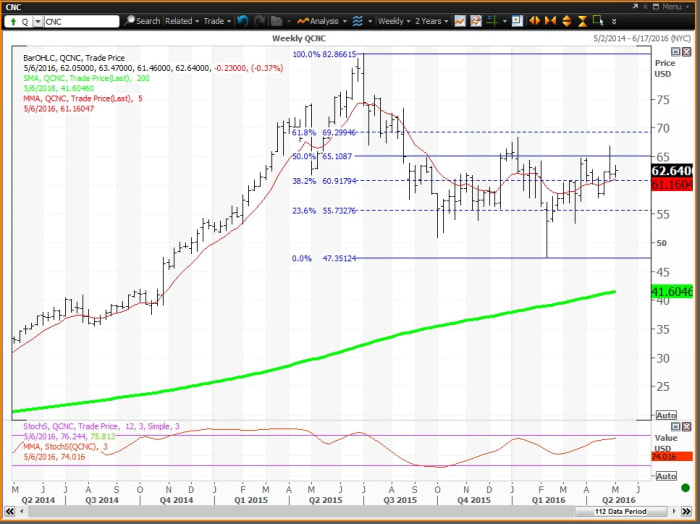Open the dropdown beside the Q symbol type
The width and height of the screenshot is (700, 524).
click(x=38, y=21)
